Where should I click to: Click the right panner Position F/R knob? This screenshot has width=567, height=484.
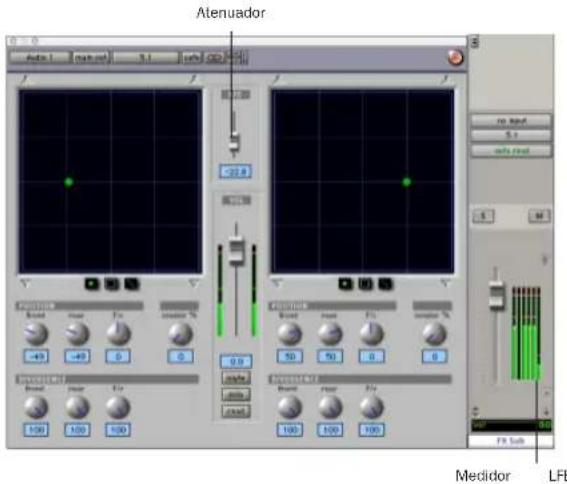coord(372,334)
